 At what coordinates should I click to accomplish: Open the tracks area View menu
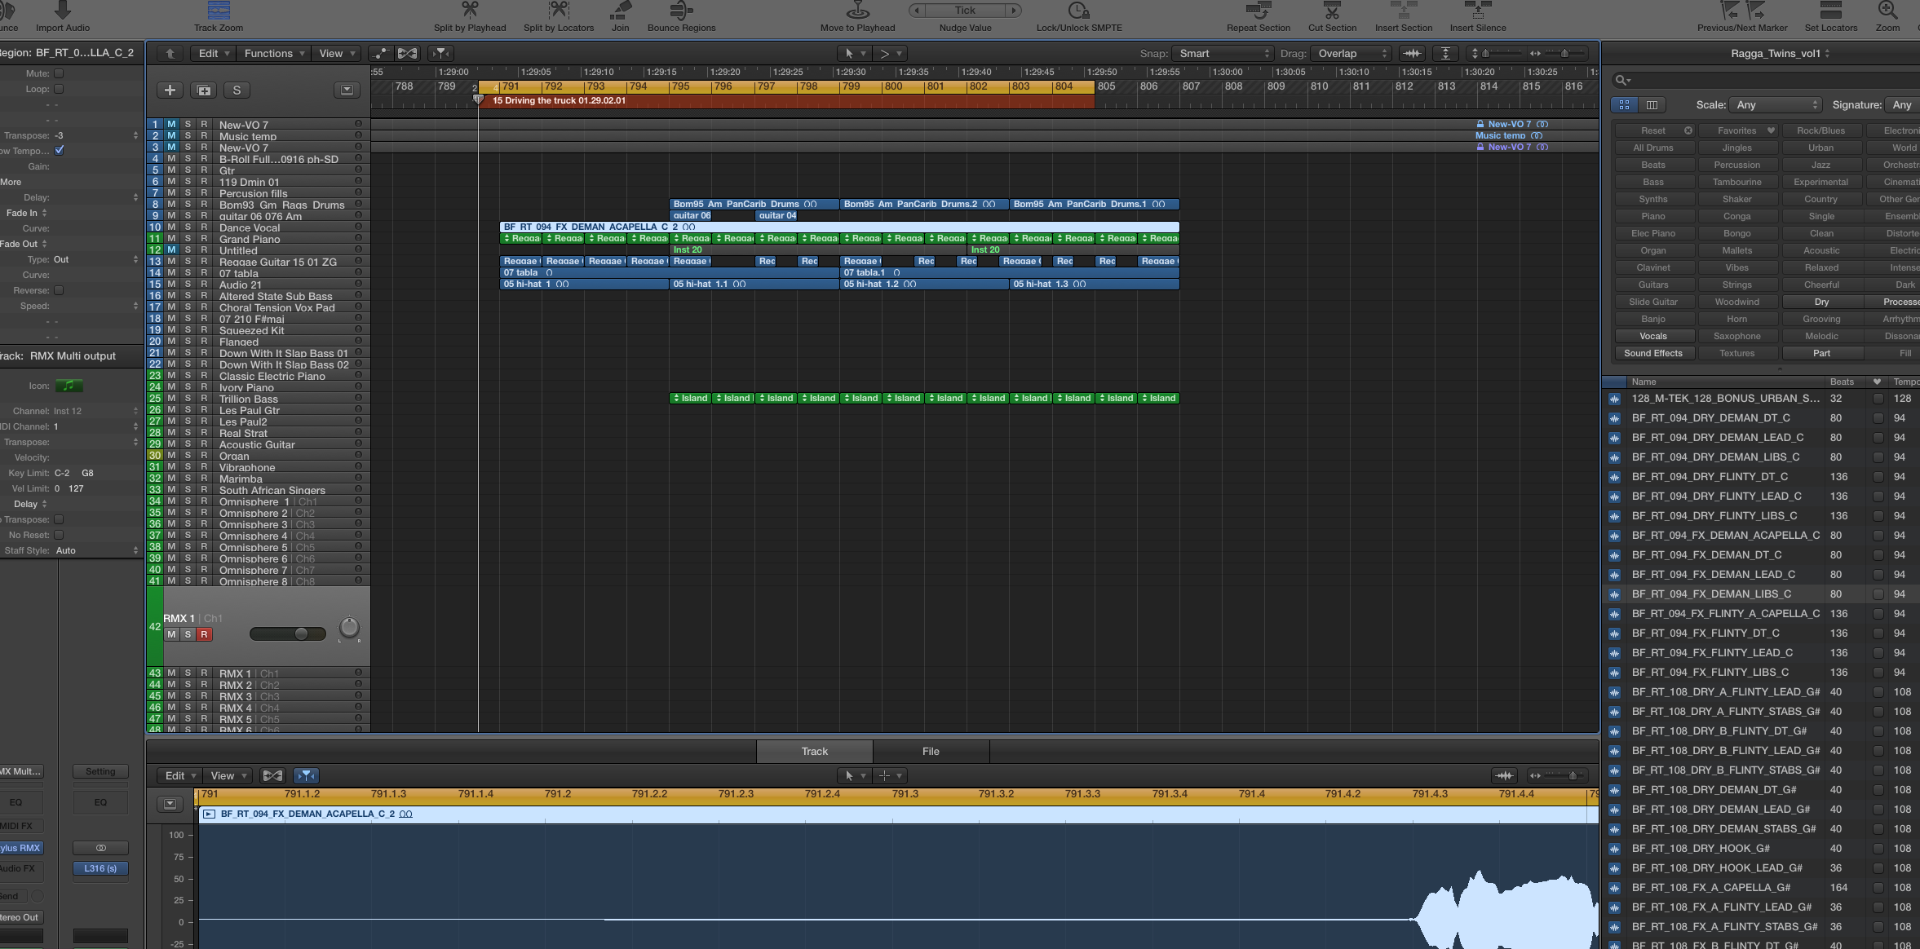coord(336,54)
